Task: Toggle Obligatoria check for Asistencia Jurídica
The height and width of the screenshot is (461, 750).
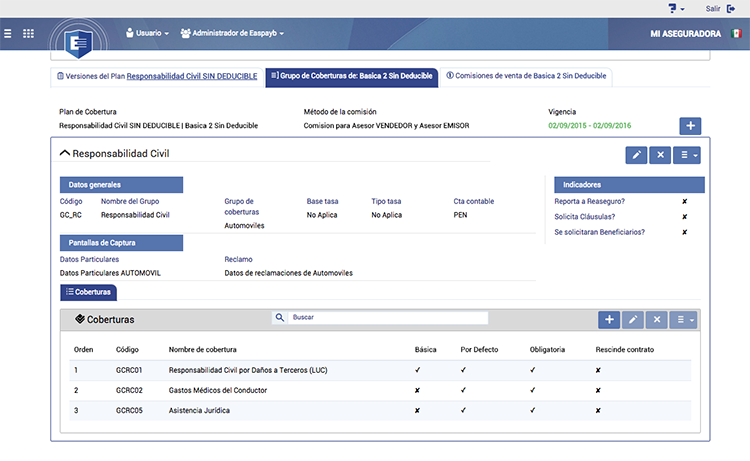Action: point(532,410)
